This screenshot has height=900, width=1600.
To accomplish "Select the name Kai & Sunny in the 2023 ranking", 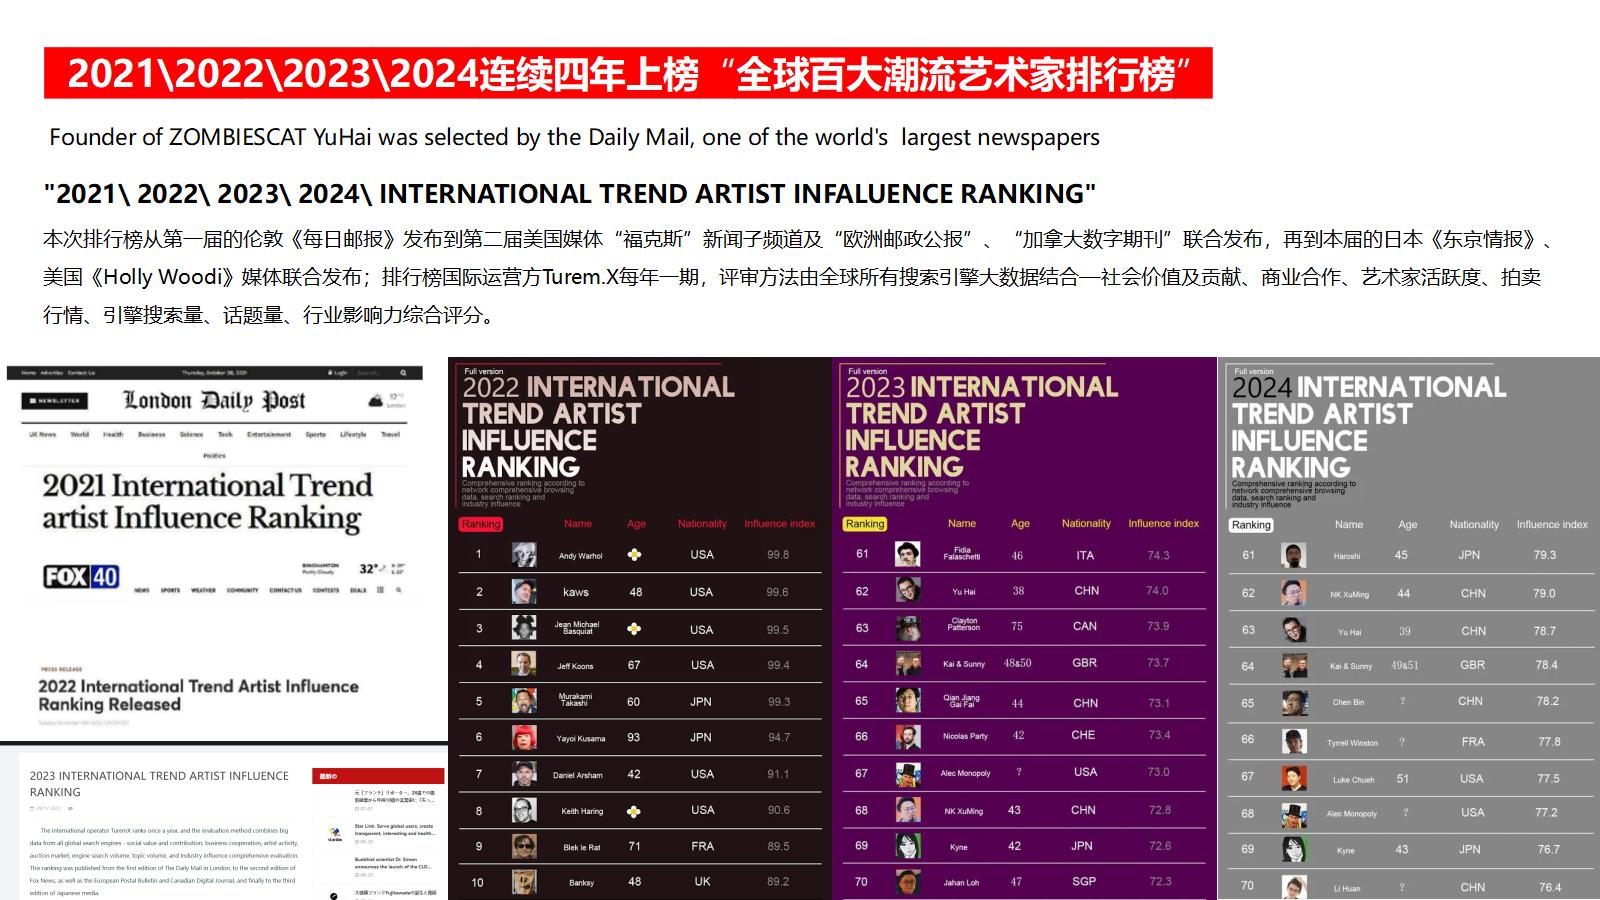I will click(964, 664).
